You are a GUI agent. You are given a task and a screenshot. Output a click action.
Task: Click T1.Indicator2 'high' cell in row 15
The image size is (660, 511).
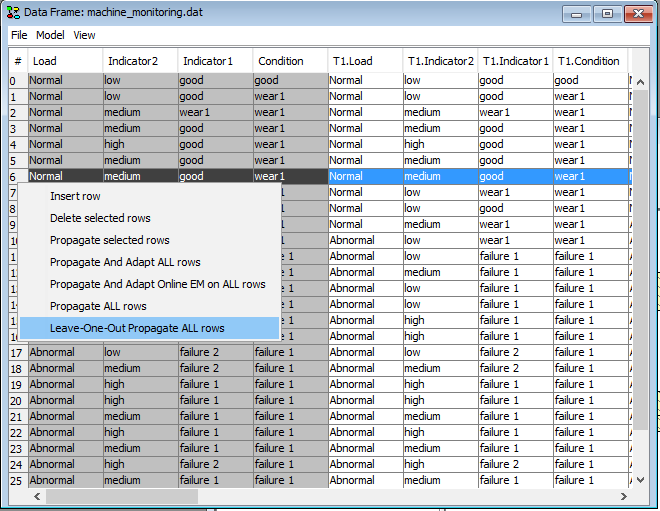click(x=441, y=320)
